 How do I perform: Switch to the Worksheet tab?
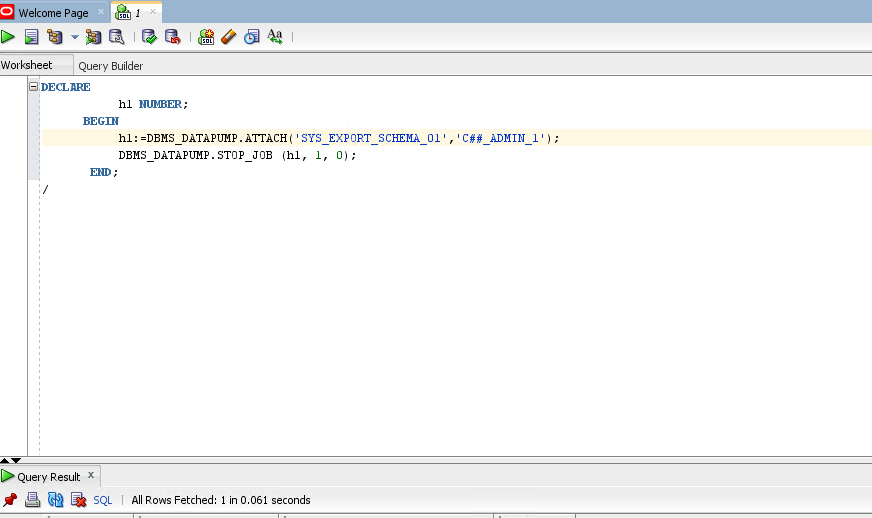coord(27,65)
